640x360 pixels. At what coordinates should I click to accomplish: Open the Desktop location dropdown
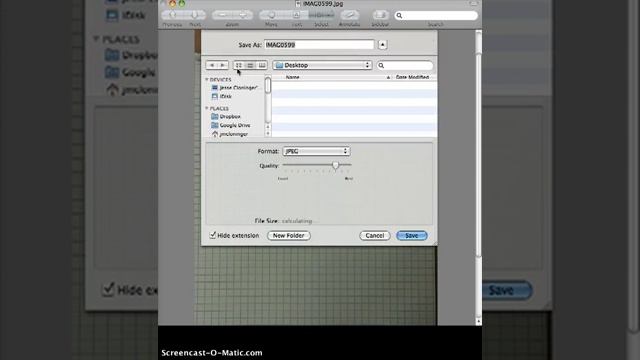pos(322,65)
